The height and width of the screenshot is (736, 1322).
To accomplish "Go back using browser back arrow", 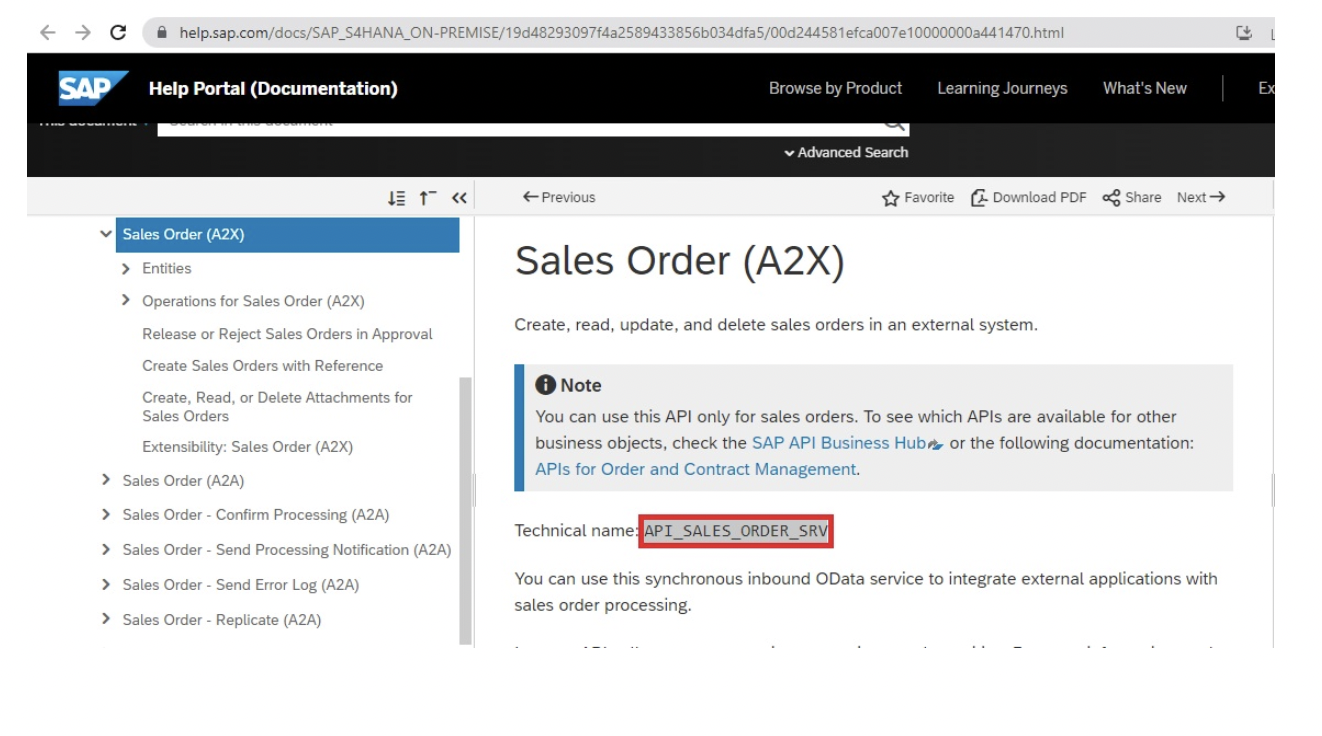I will [x=47, y=33].
